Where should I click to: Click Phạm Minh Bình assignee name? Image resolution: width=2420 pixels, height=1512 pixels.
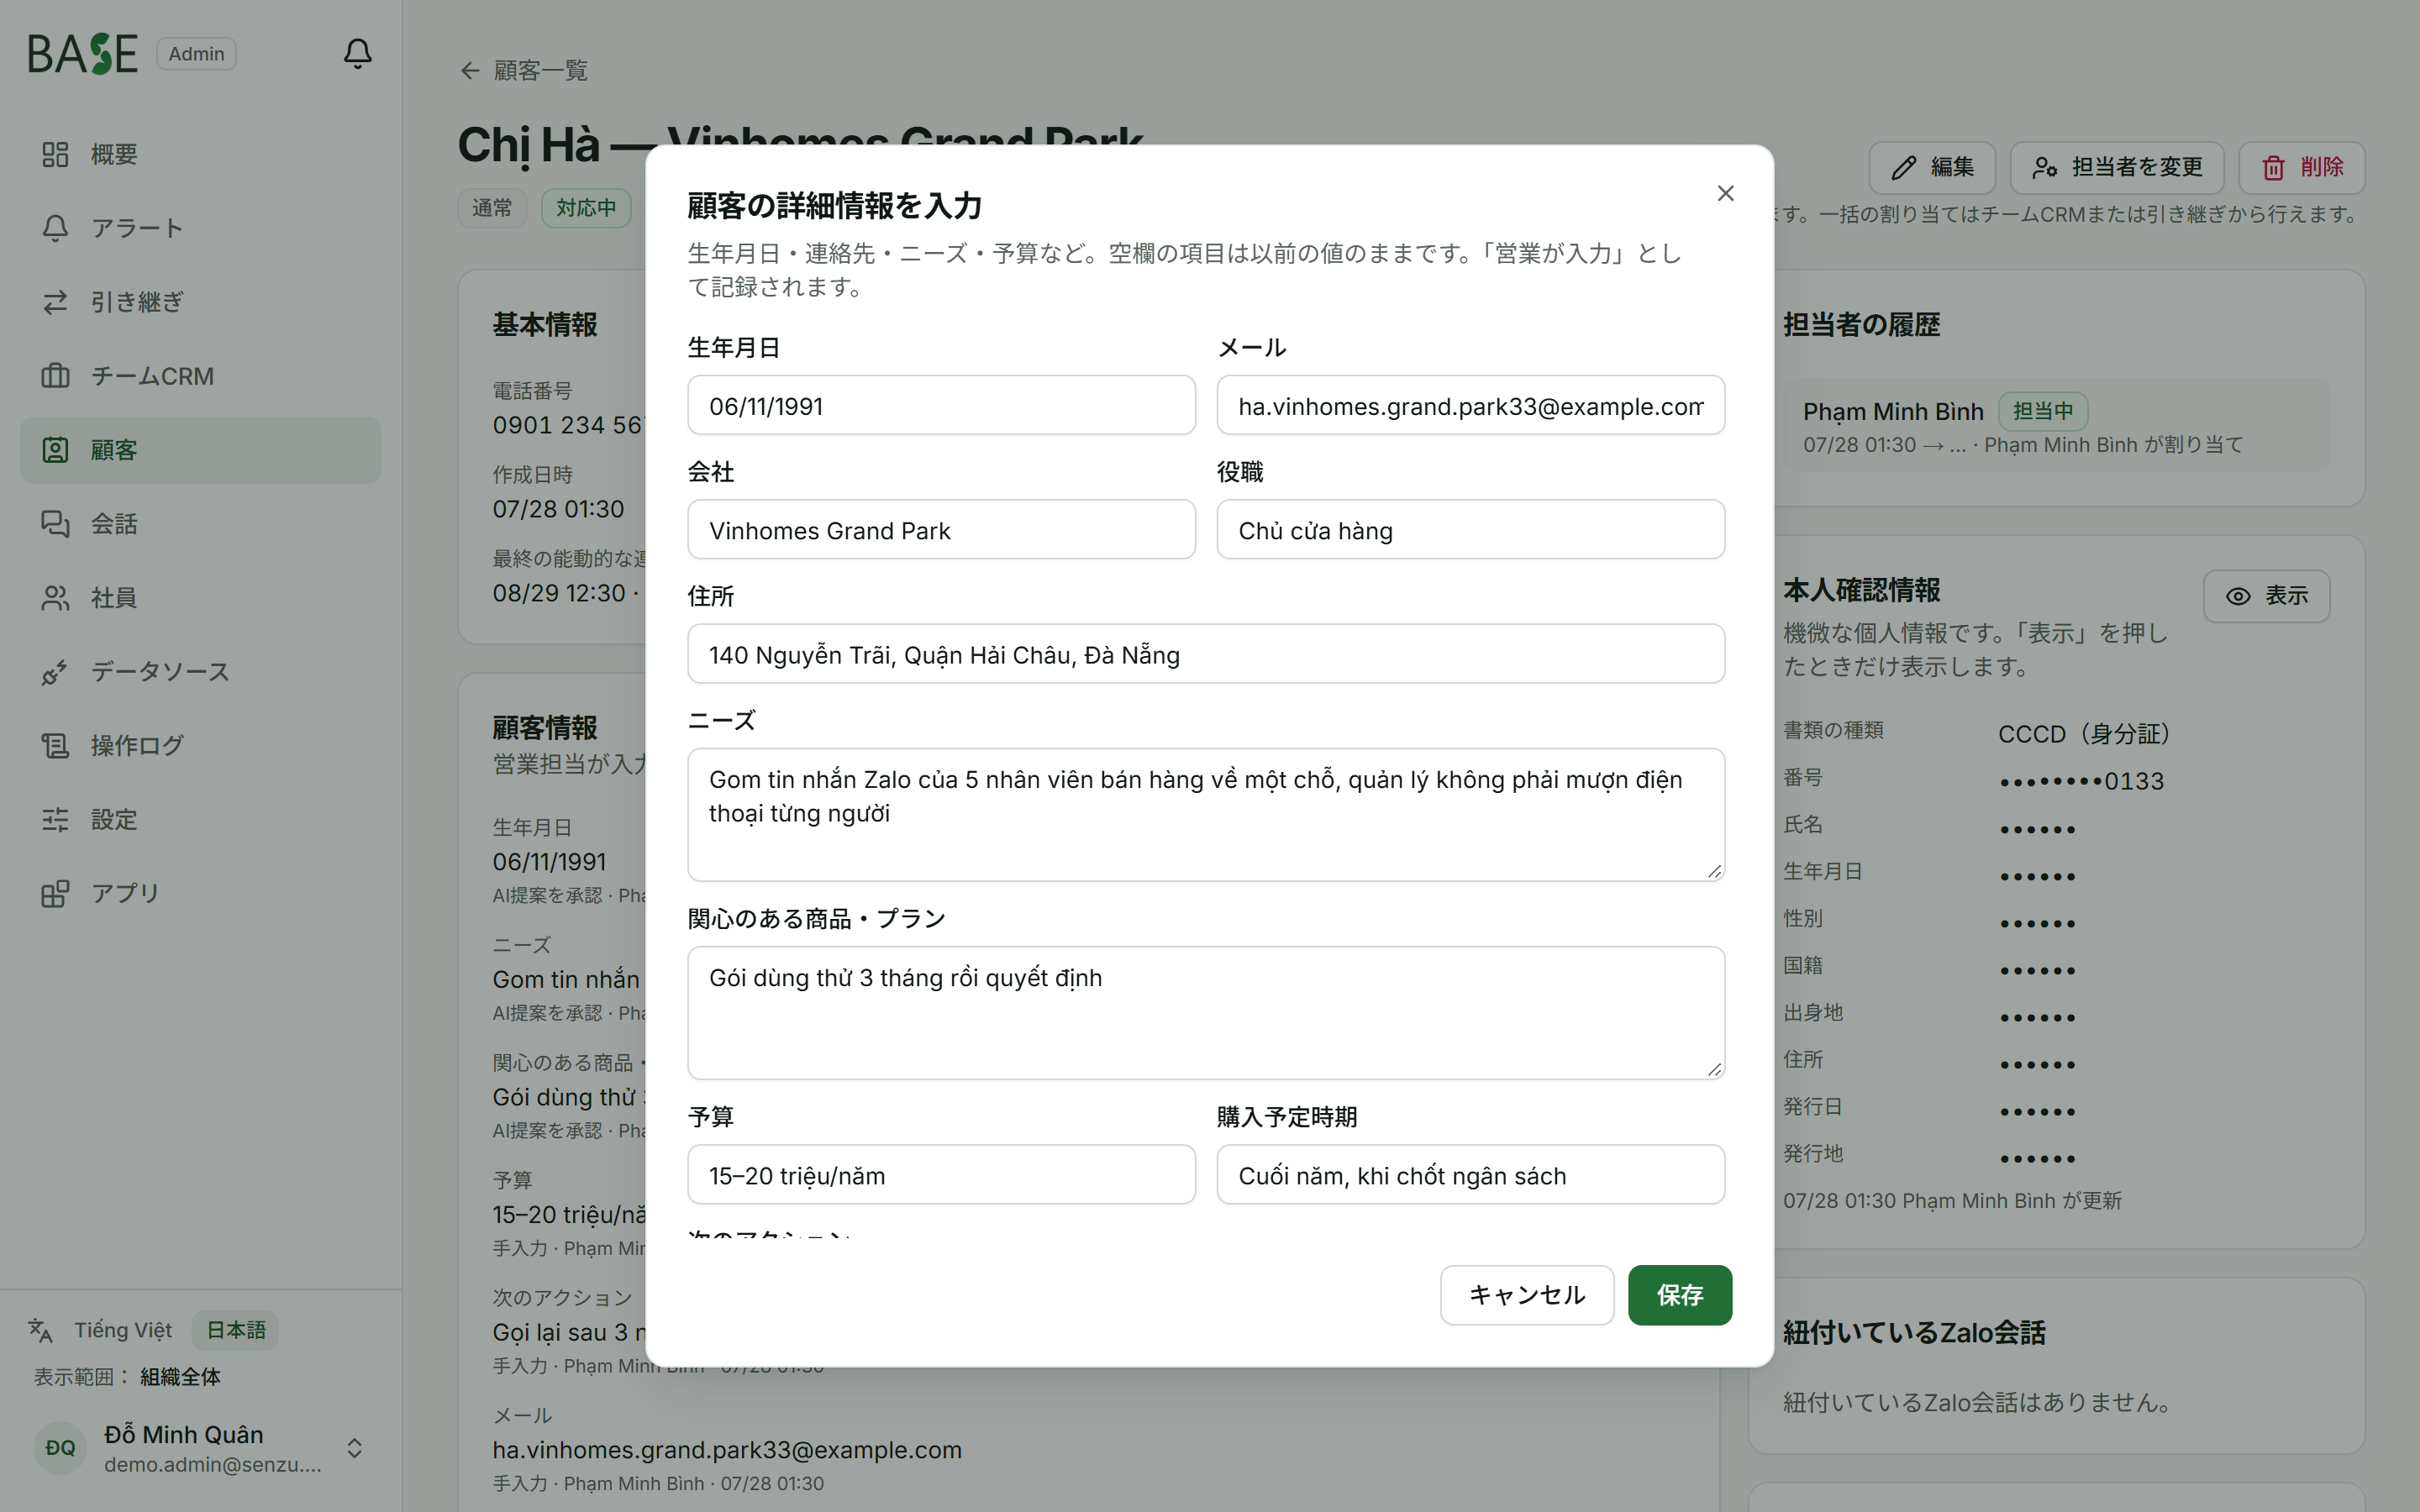point(1893,411)
